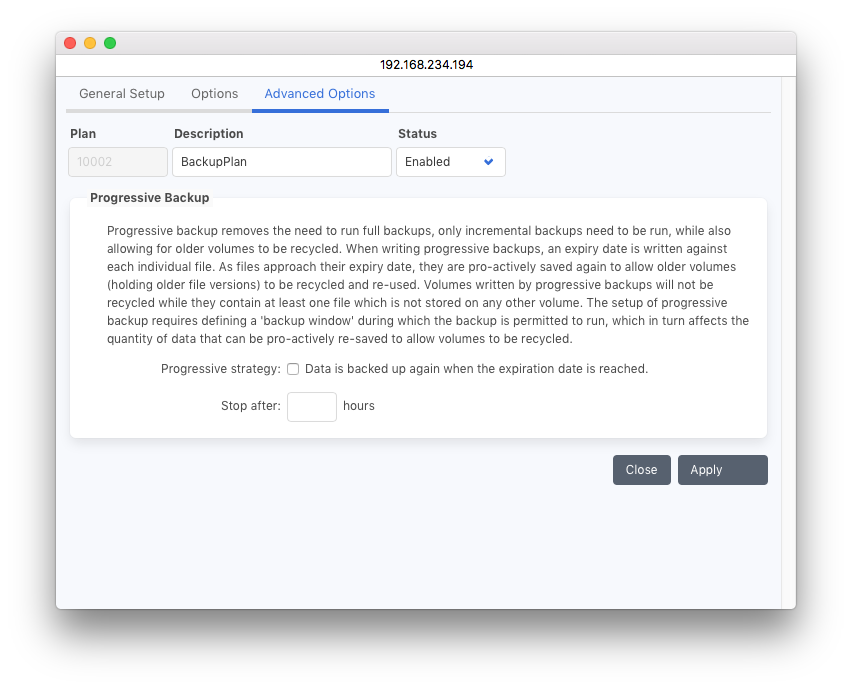Enable the Progressive strategy checkbox
The image size is (852, 689).
(x=293, y=369)
